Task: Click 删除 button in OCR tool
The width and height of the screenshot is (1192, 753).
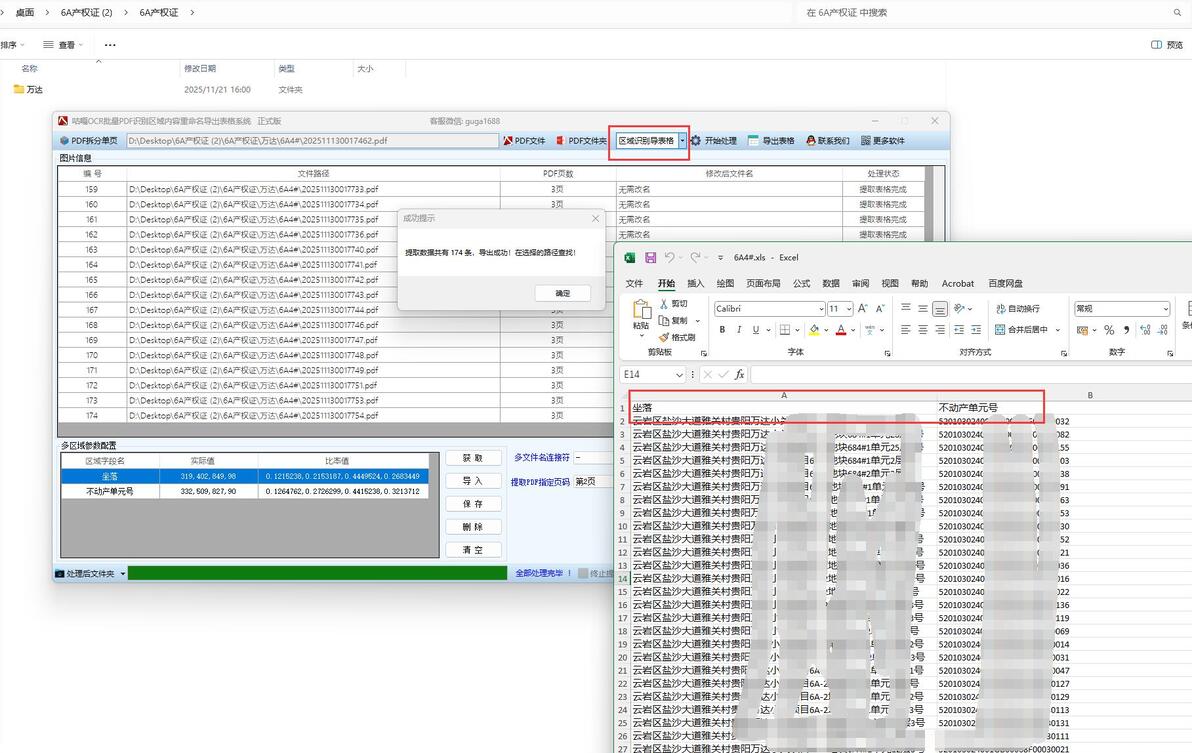Action: [x=473, y=527]
